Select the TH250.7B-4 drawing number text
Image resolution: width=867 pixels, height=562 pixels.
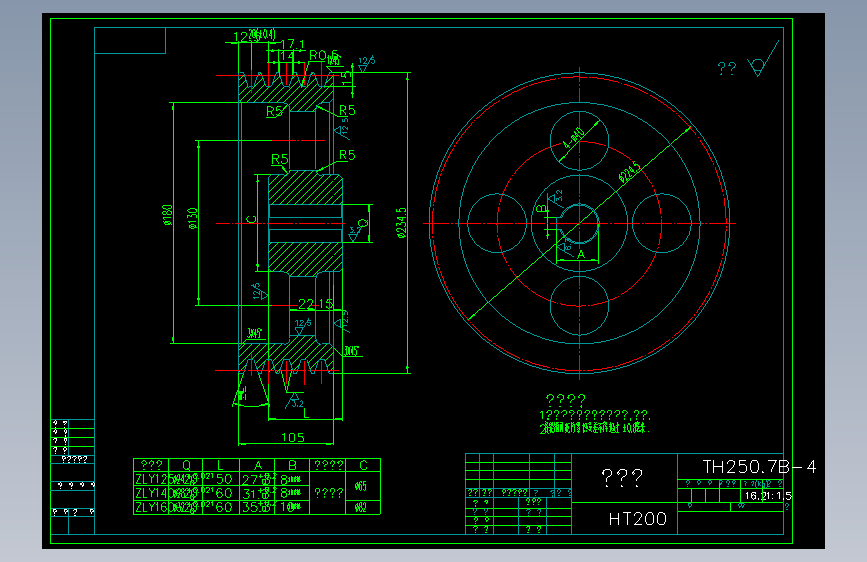tap(759, 467)
